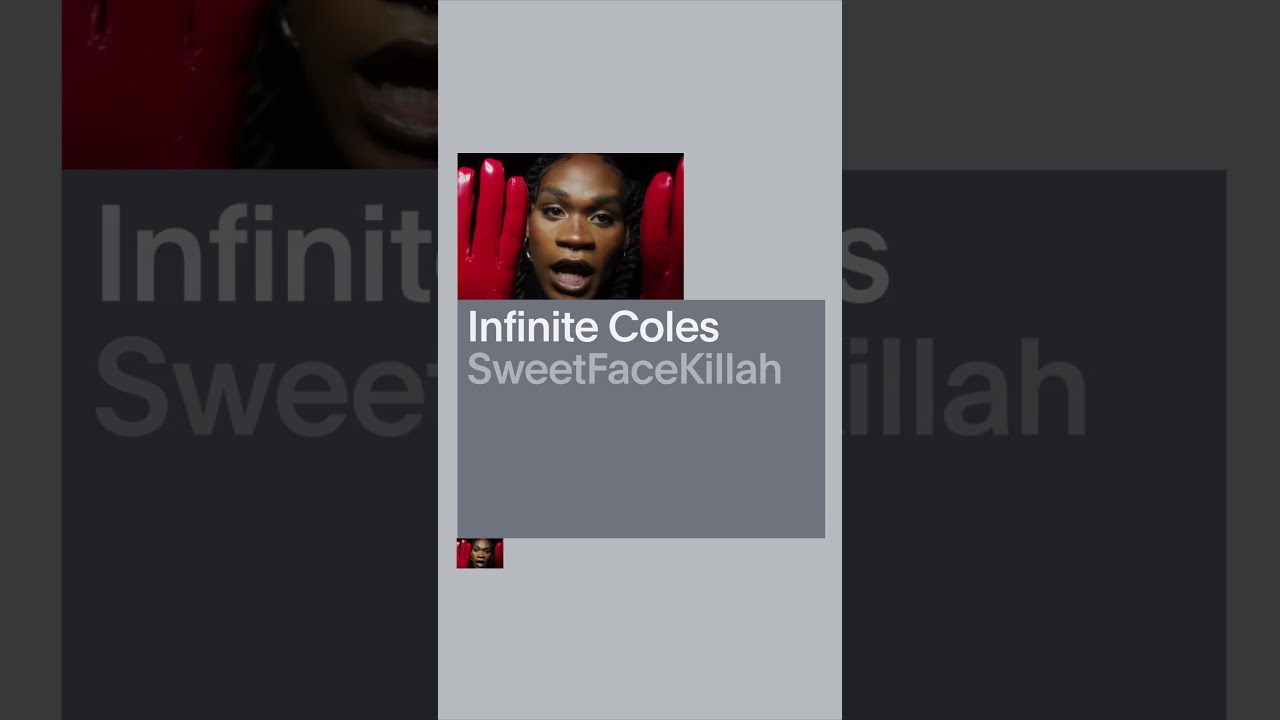Click the dark gray region top right of the video
Image resolution: width=1280 pixels, height=720 pixels.
click(1034, 84)
